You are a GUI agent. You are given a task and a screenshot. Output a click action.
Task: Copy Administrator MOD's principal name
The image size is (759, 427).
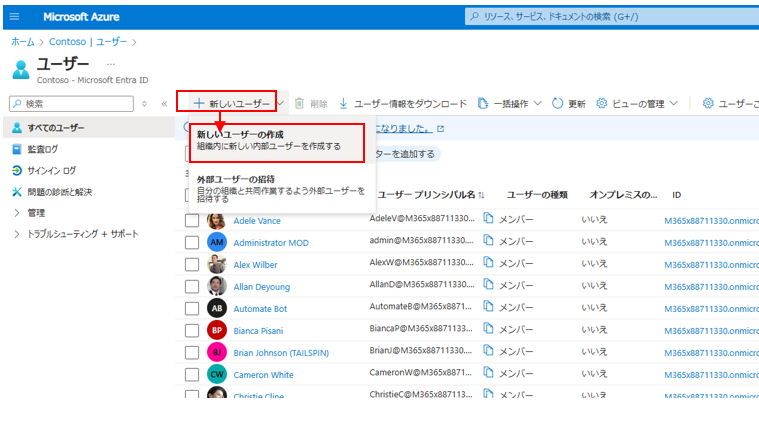pyautogui.click(x=488, y=241)
